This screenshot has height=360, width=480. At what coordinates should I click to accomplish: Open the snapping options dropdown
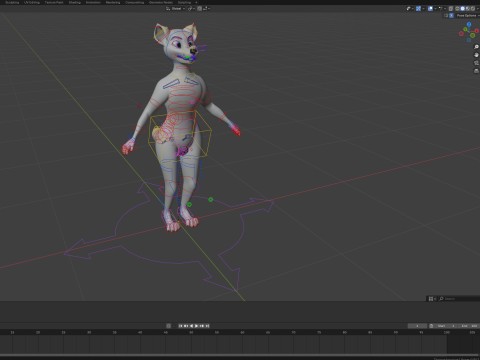[x=206, y=9]
